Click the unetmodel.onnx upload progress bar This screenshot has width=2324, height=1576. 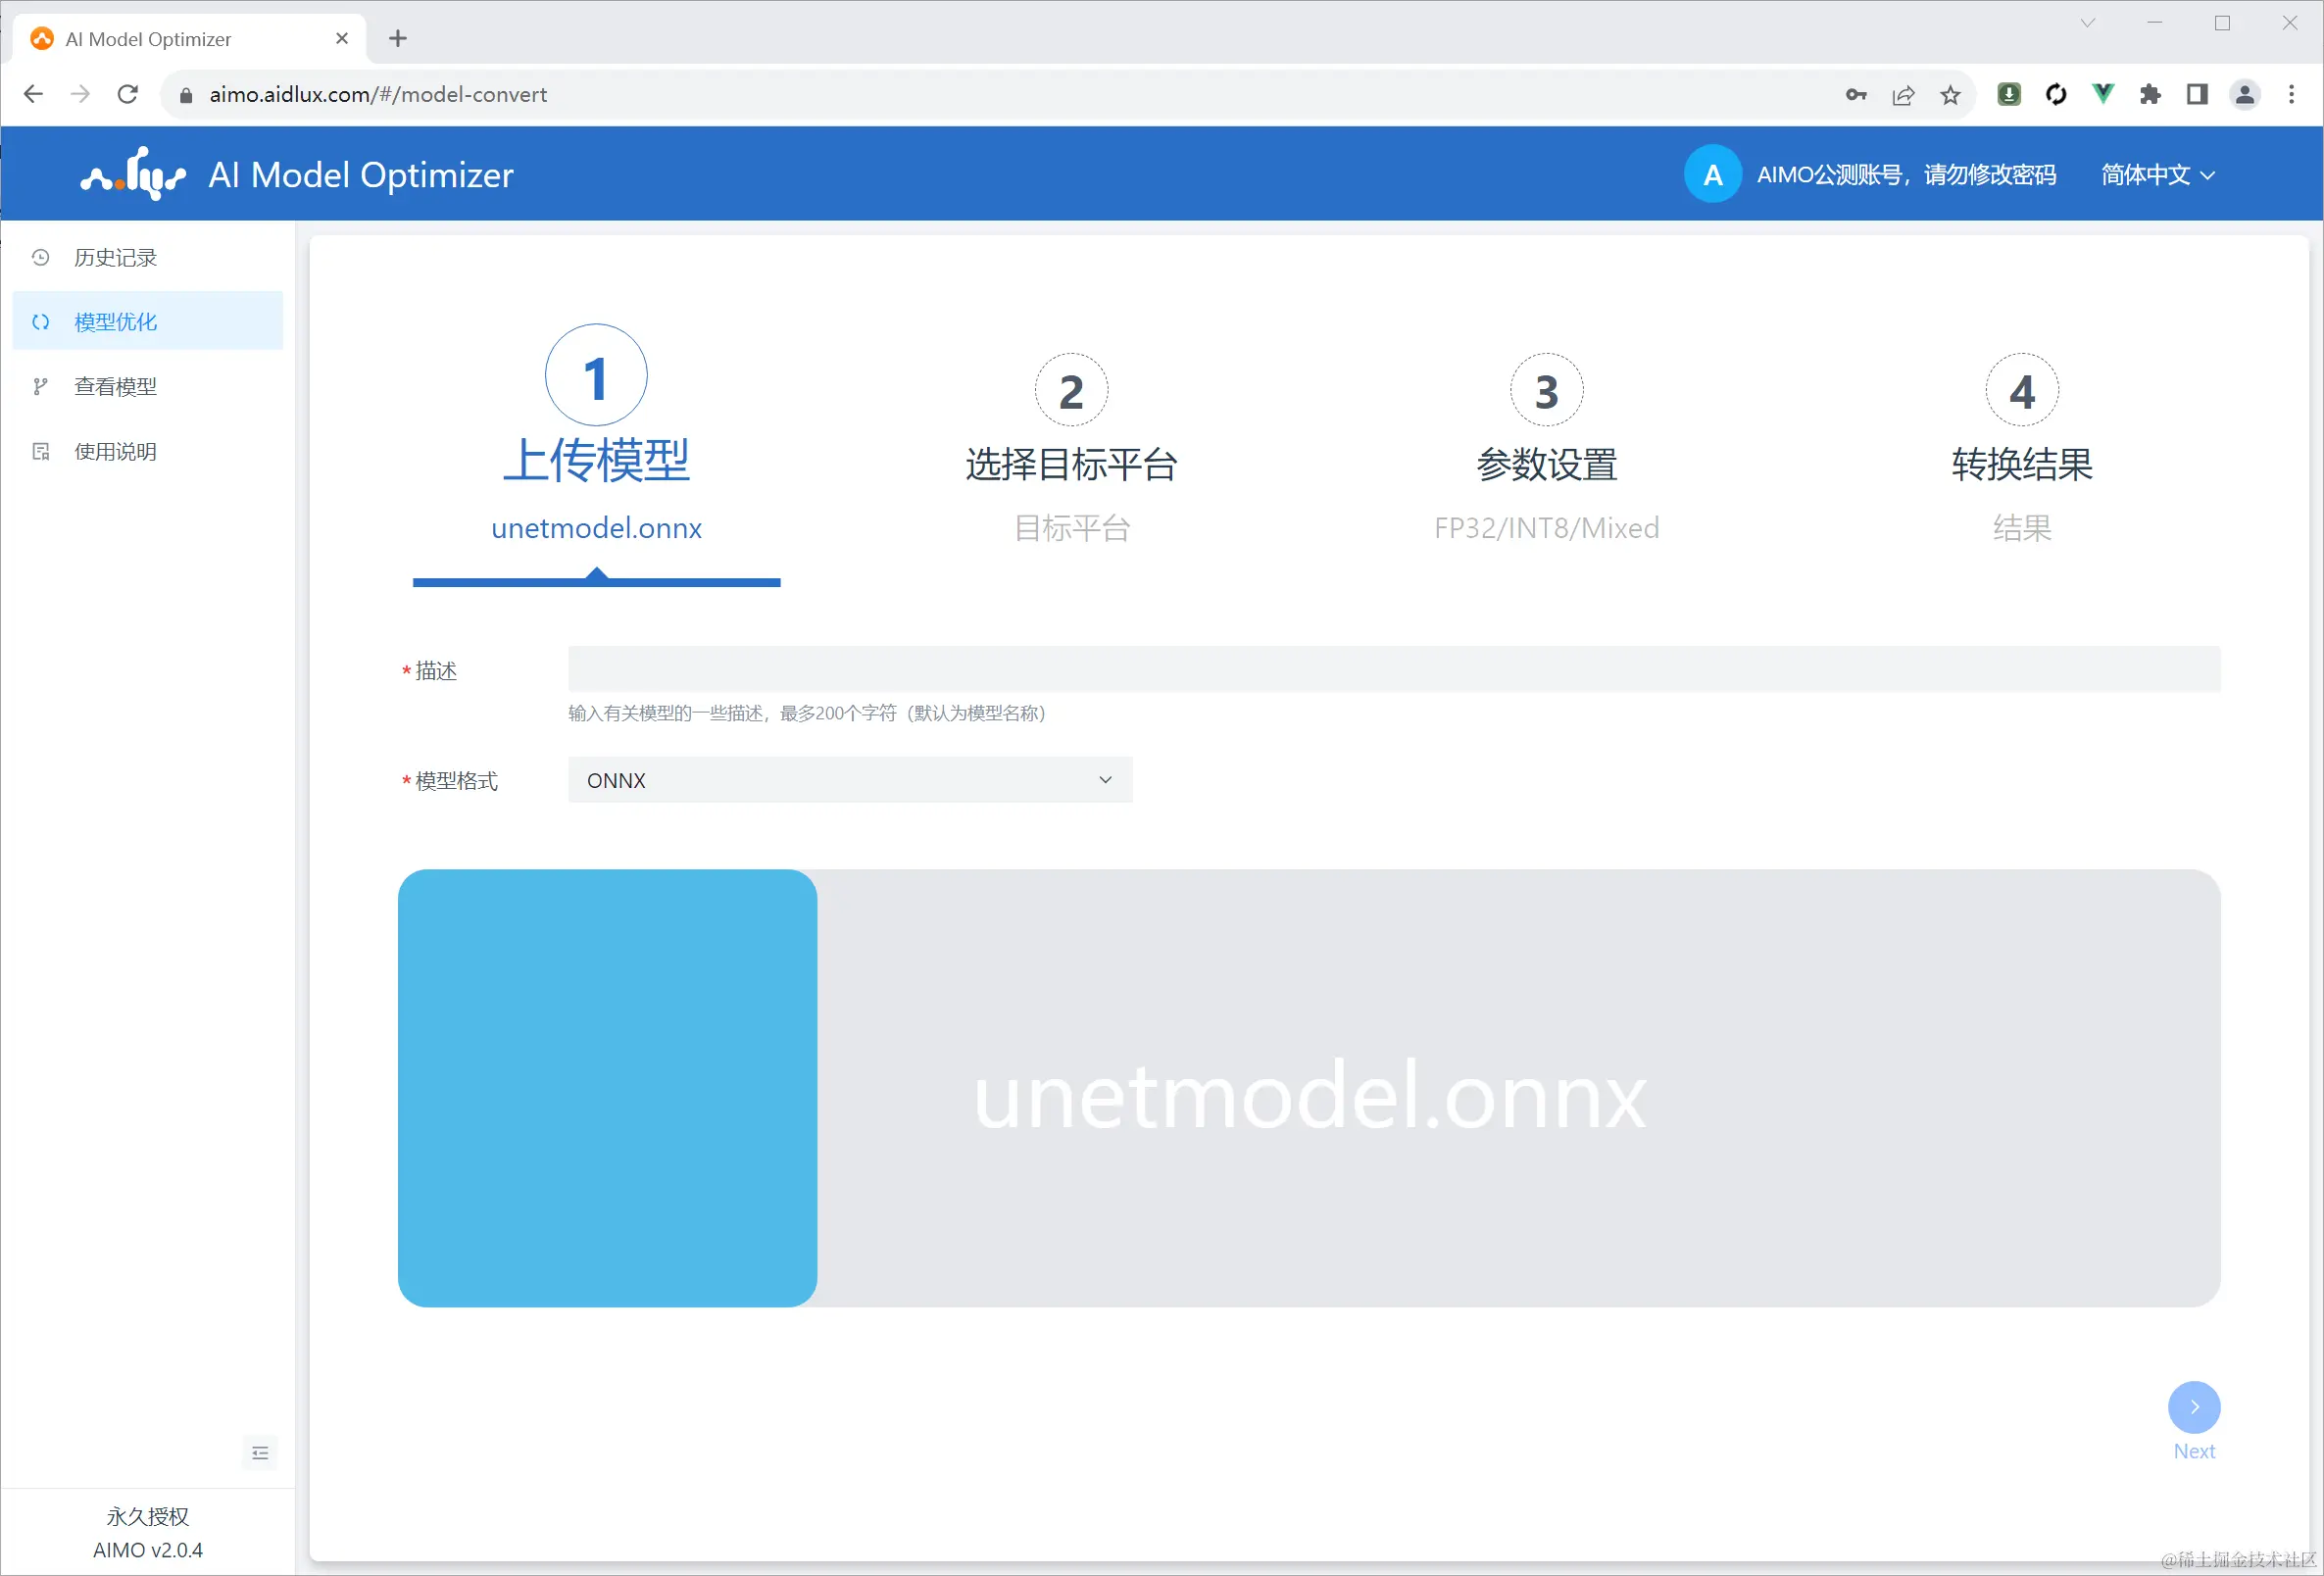1308,1087
